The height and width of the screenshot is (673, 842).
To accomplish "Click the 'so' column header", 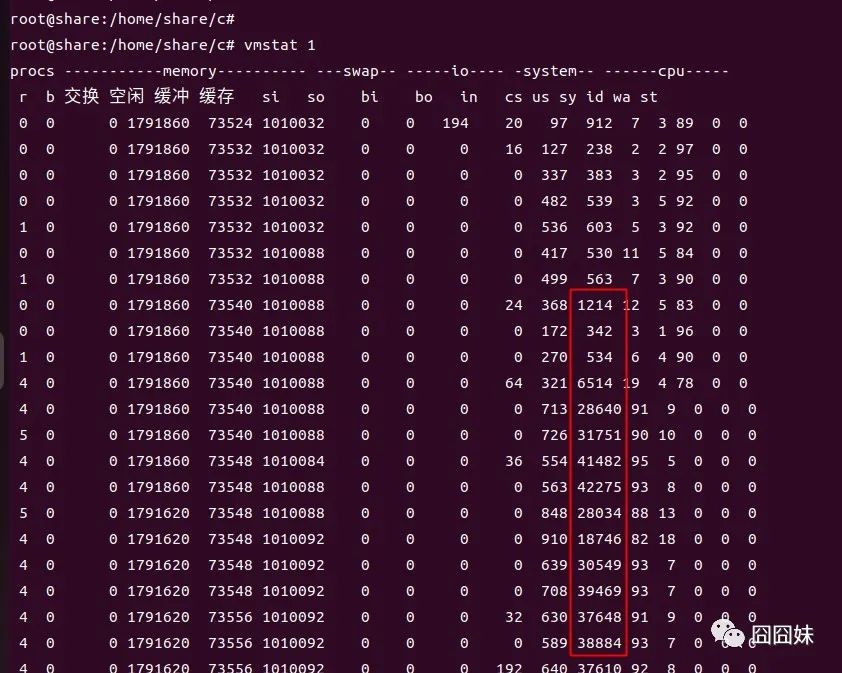I will (316, 97).
